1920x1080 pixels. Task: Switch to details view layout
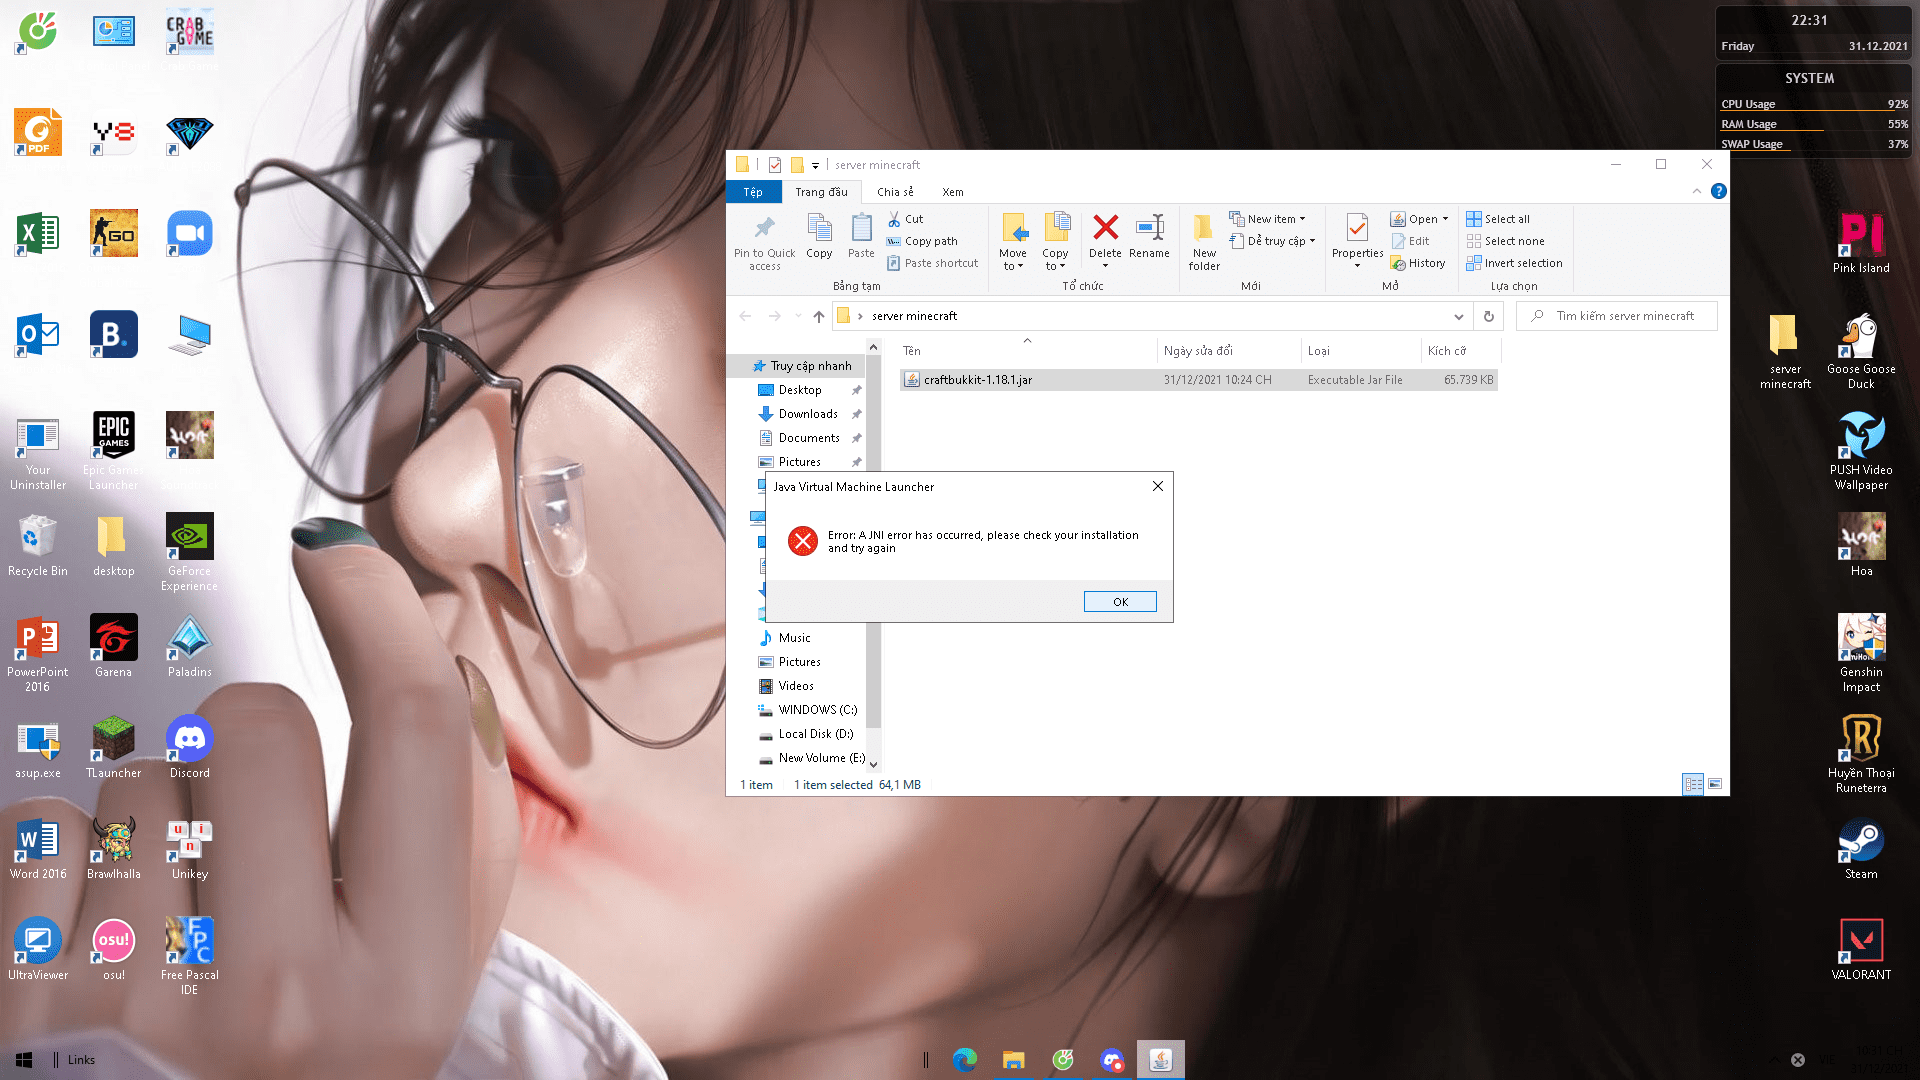(1693, 784)
